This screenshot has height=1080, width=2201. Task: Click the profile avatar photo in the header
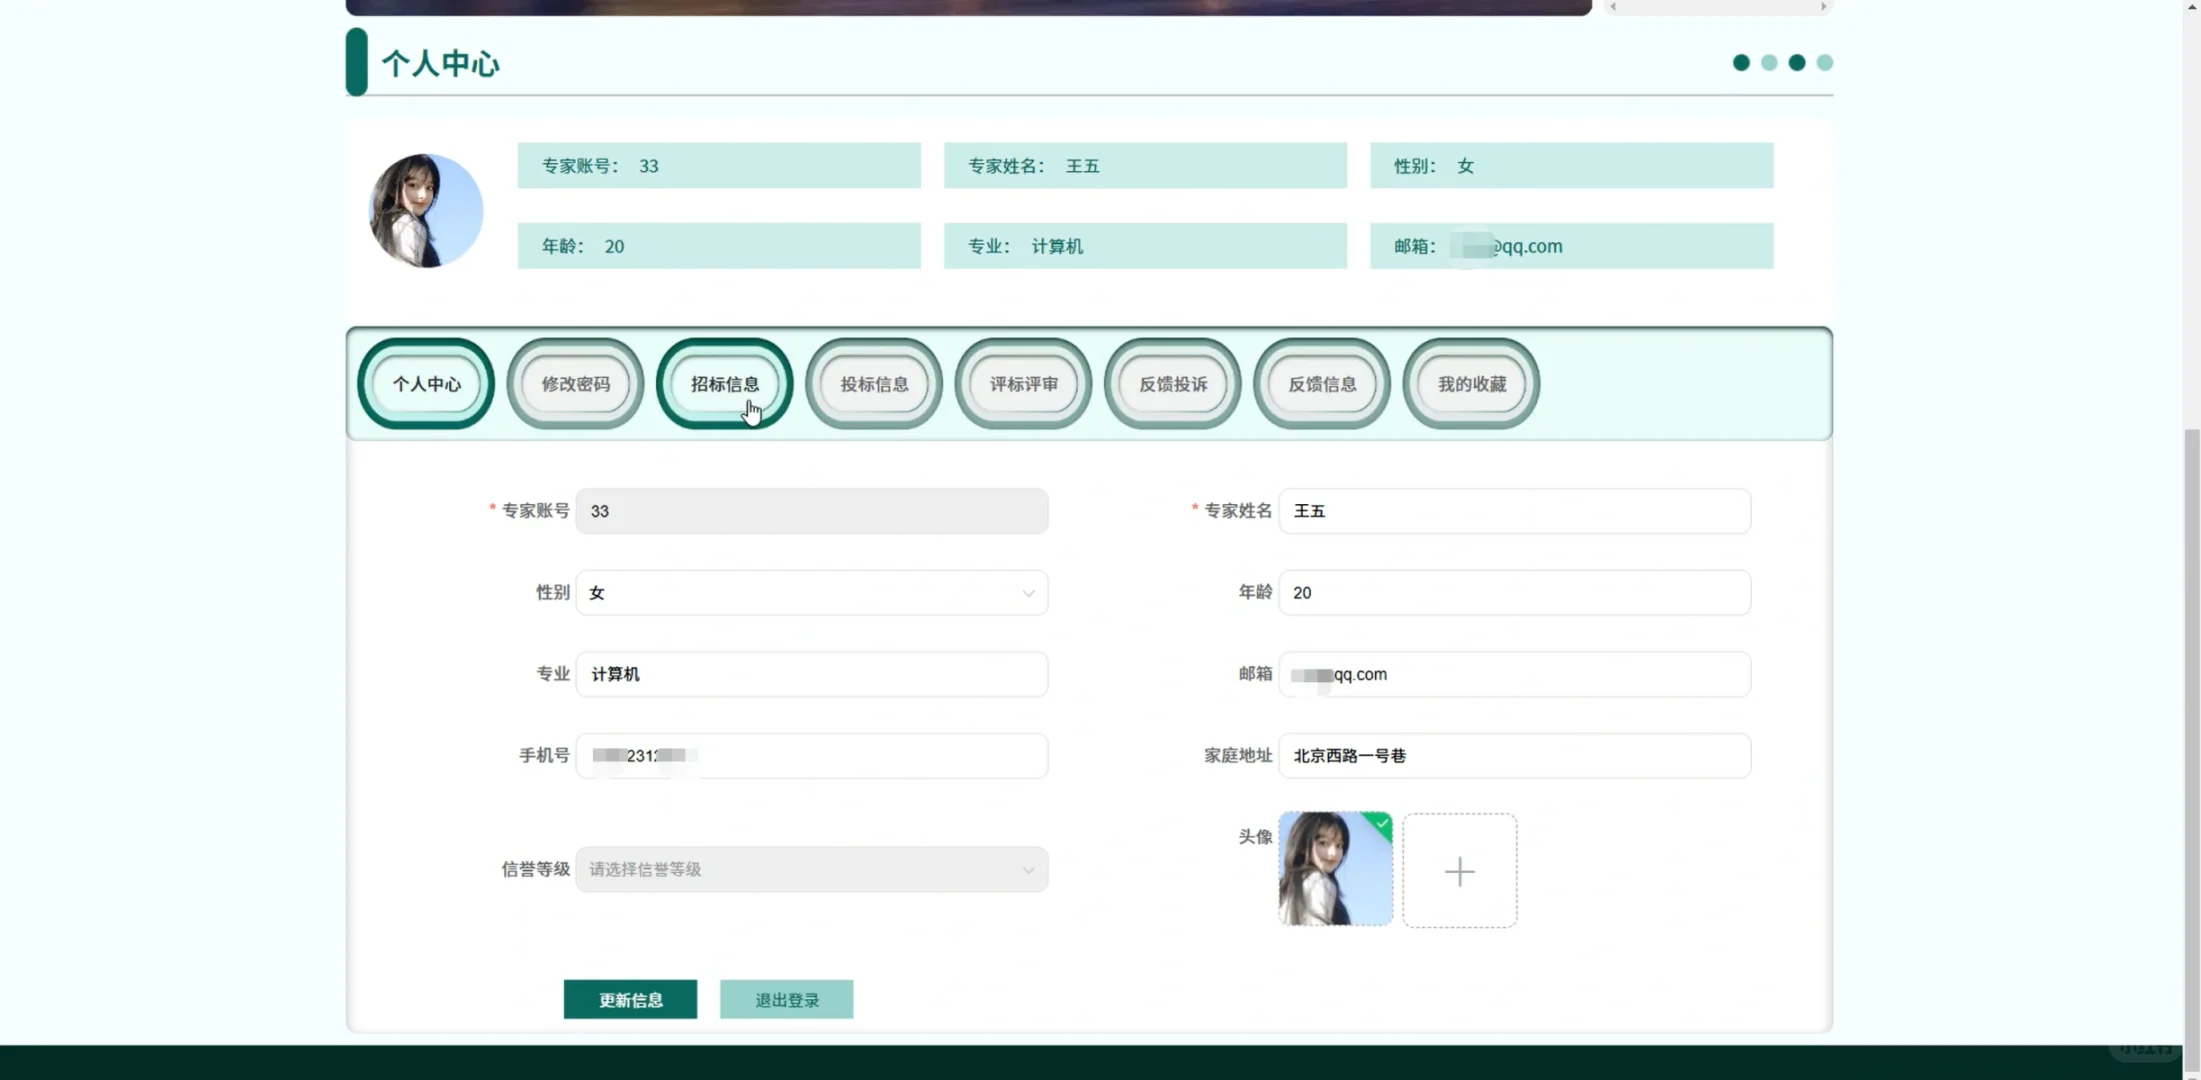425,210
